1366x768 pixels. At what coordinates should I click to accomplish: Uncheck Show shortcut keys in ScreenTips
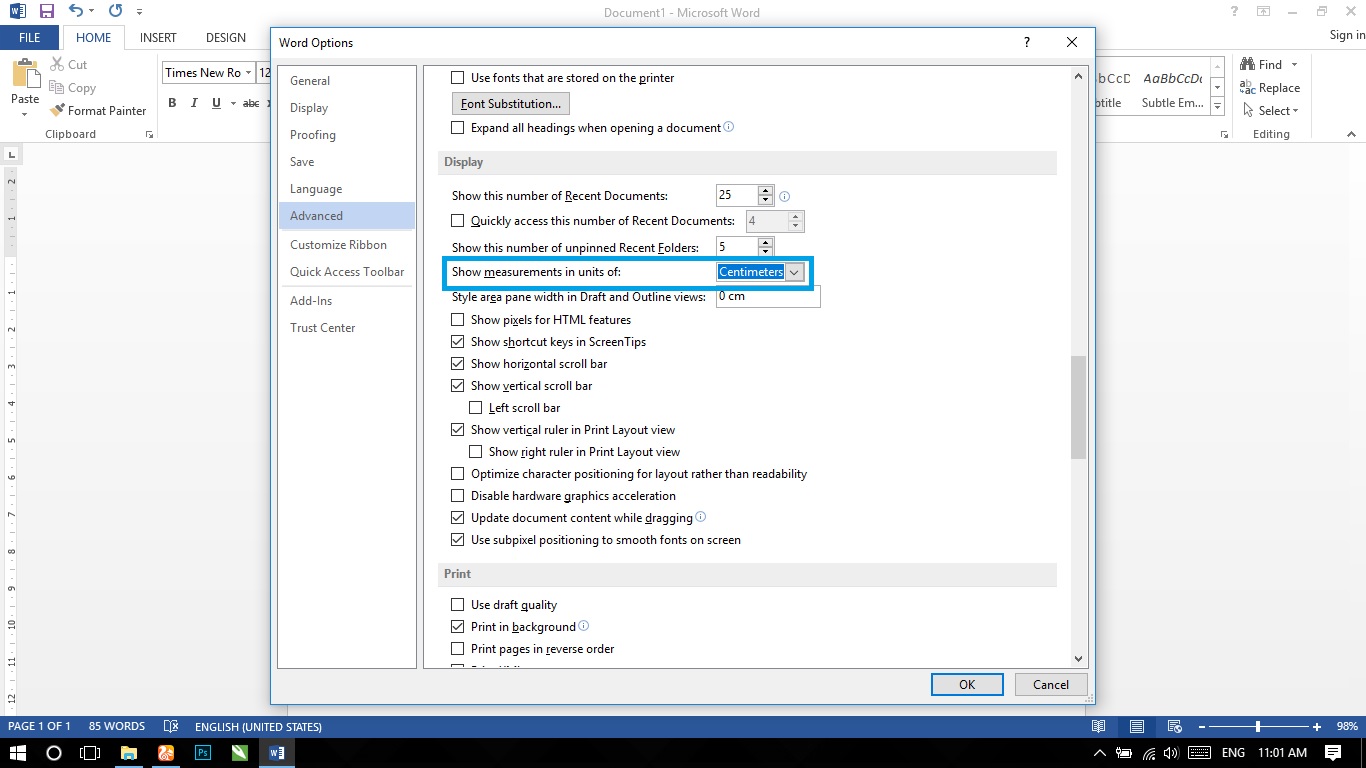[x=458, y=342]
